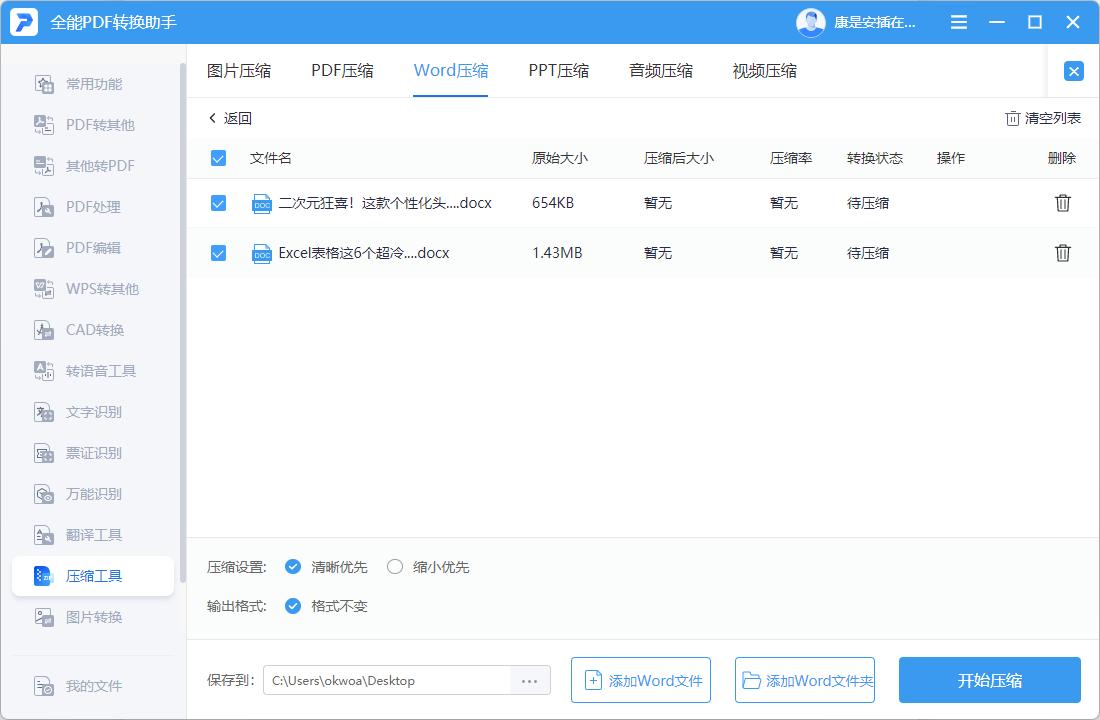
Task: Start compressing with 开始压缩
Action: [x=989, y=680]
